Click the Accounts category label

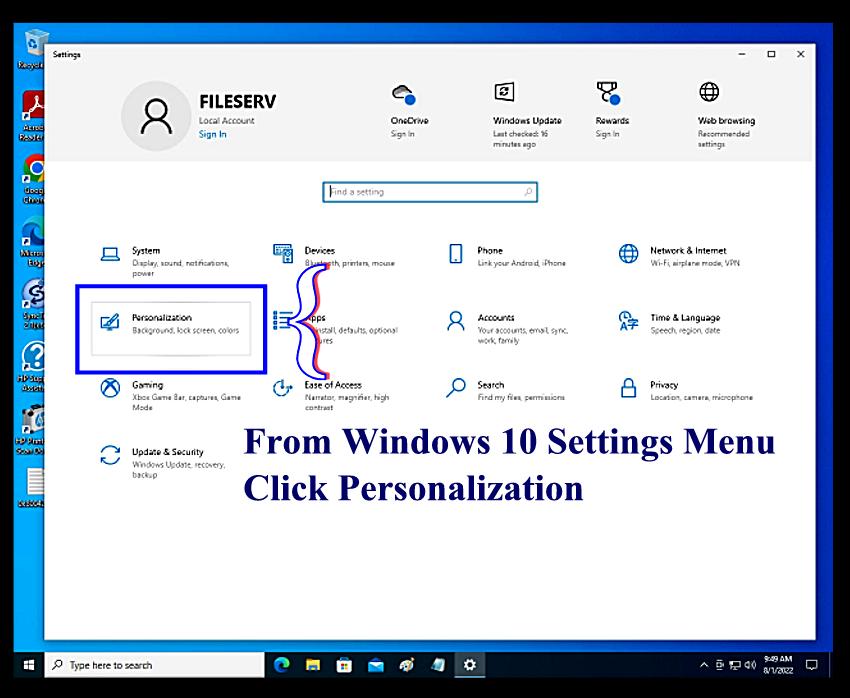click(x=496, y=318)
